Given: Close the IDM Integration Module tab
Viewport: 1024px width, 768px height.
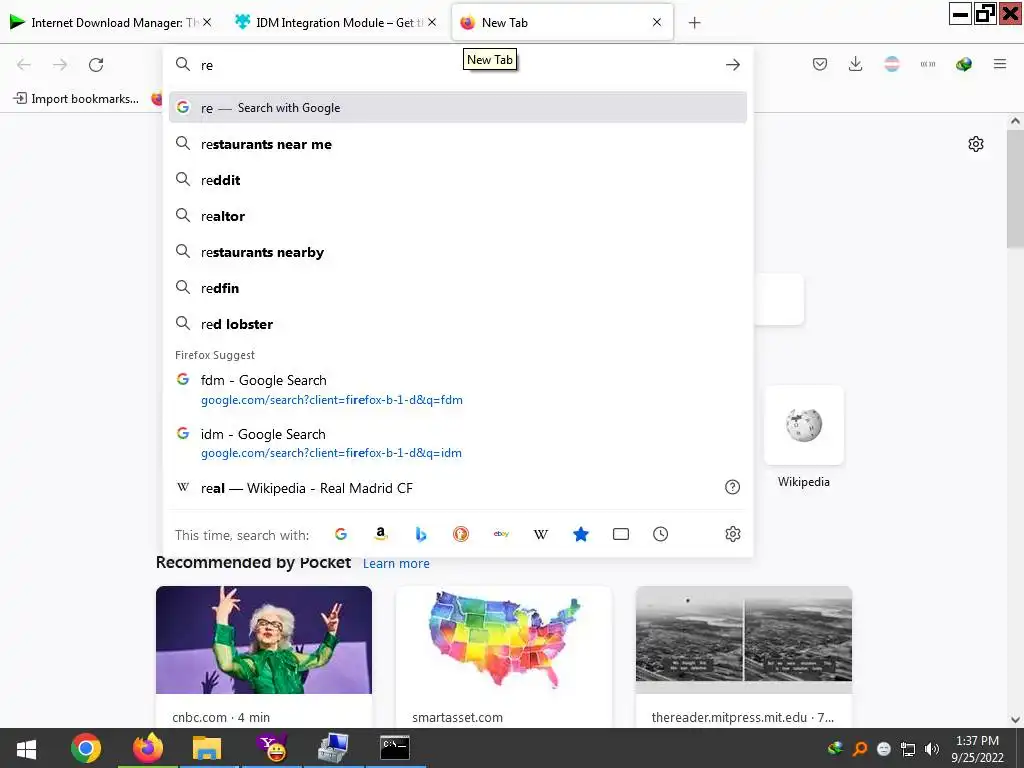Looking at the screenshot, I should 432,22.
